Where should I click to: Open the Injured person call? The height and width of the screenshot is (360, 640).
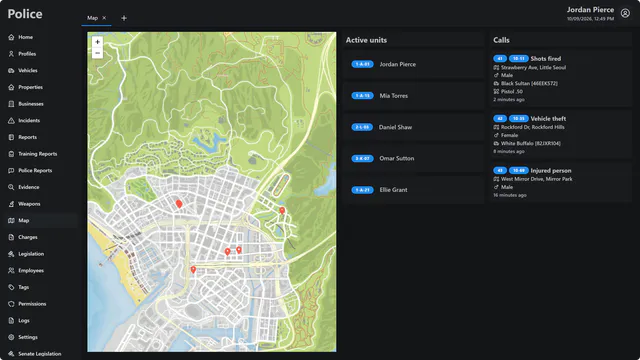561,182
